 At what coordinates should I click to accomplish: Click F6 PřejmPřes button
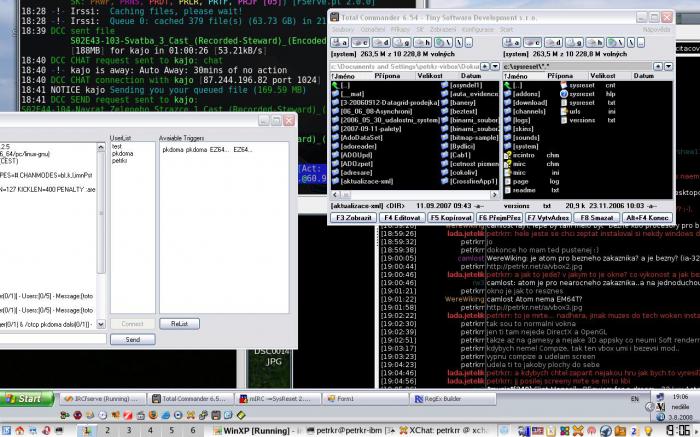(500, 217)
